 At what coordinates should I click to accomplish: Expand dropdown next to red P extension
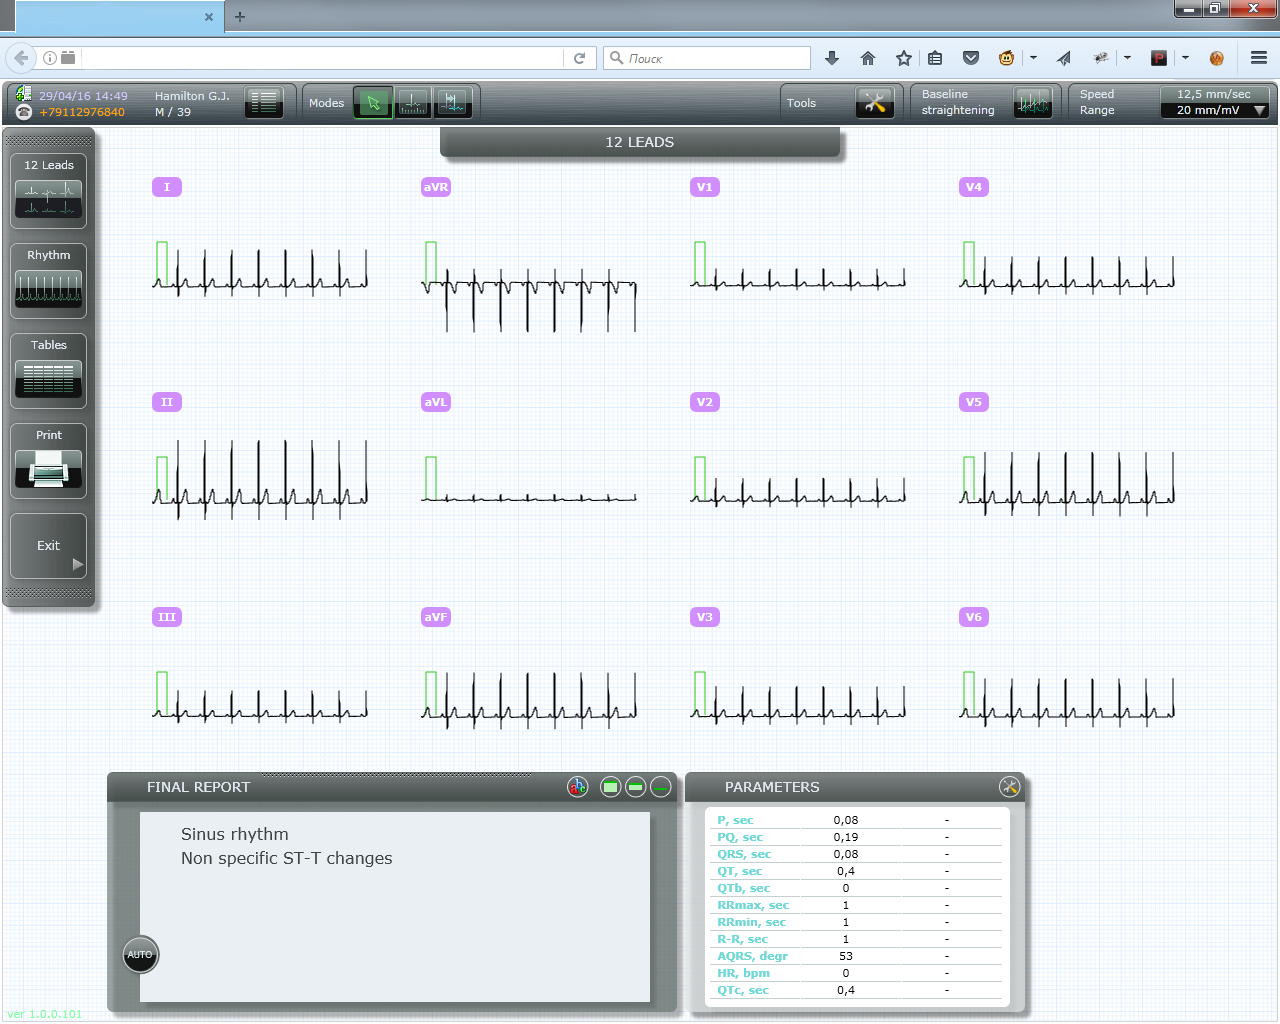click(1185, 58)
